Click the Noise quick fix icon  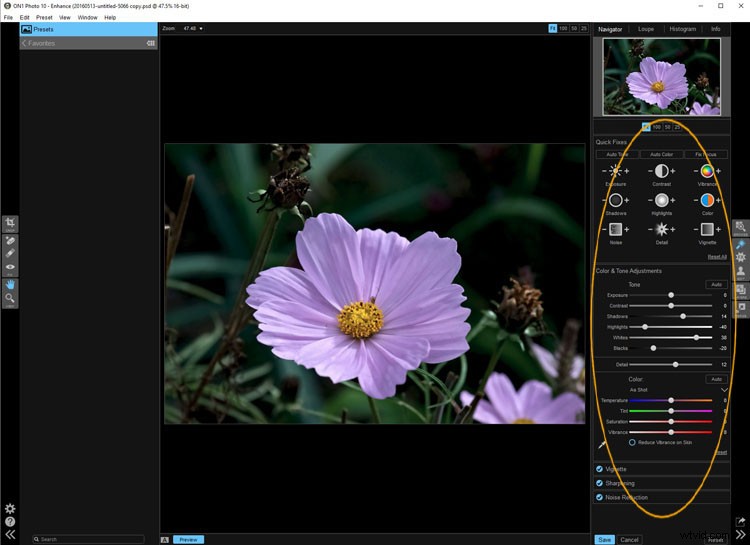pyautogui.click(x=616, y=230)
